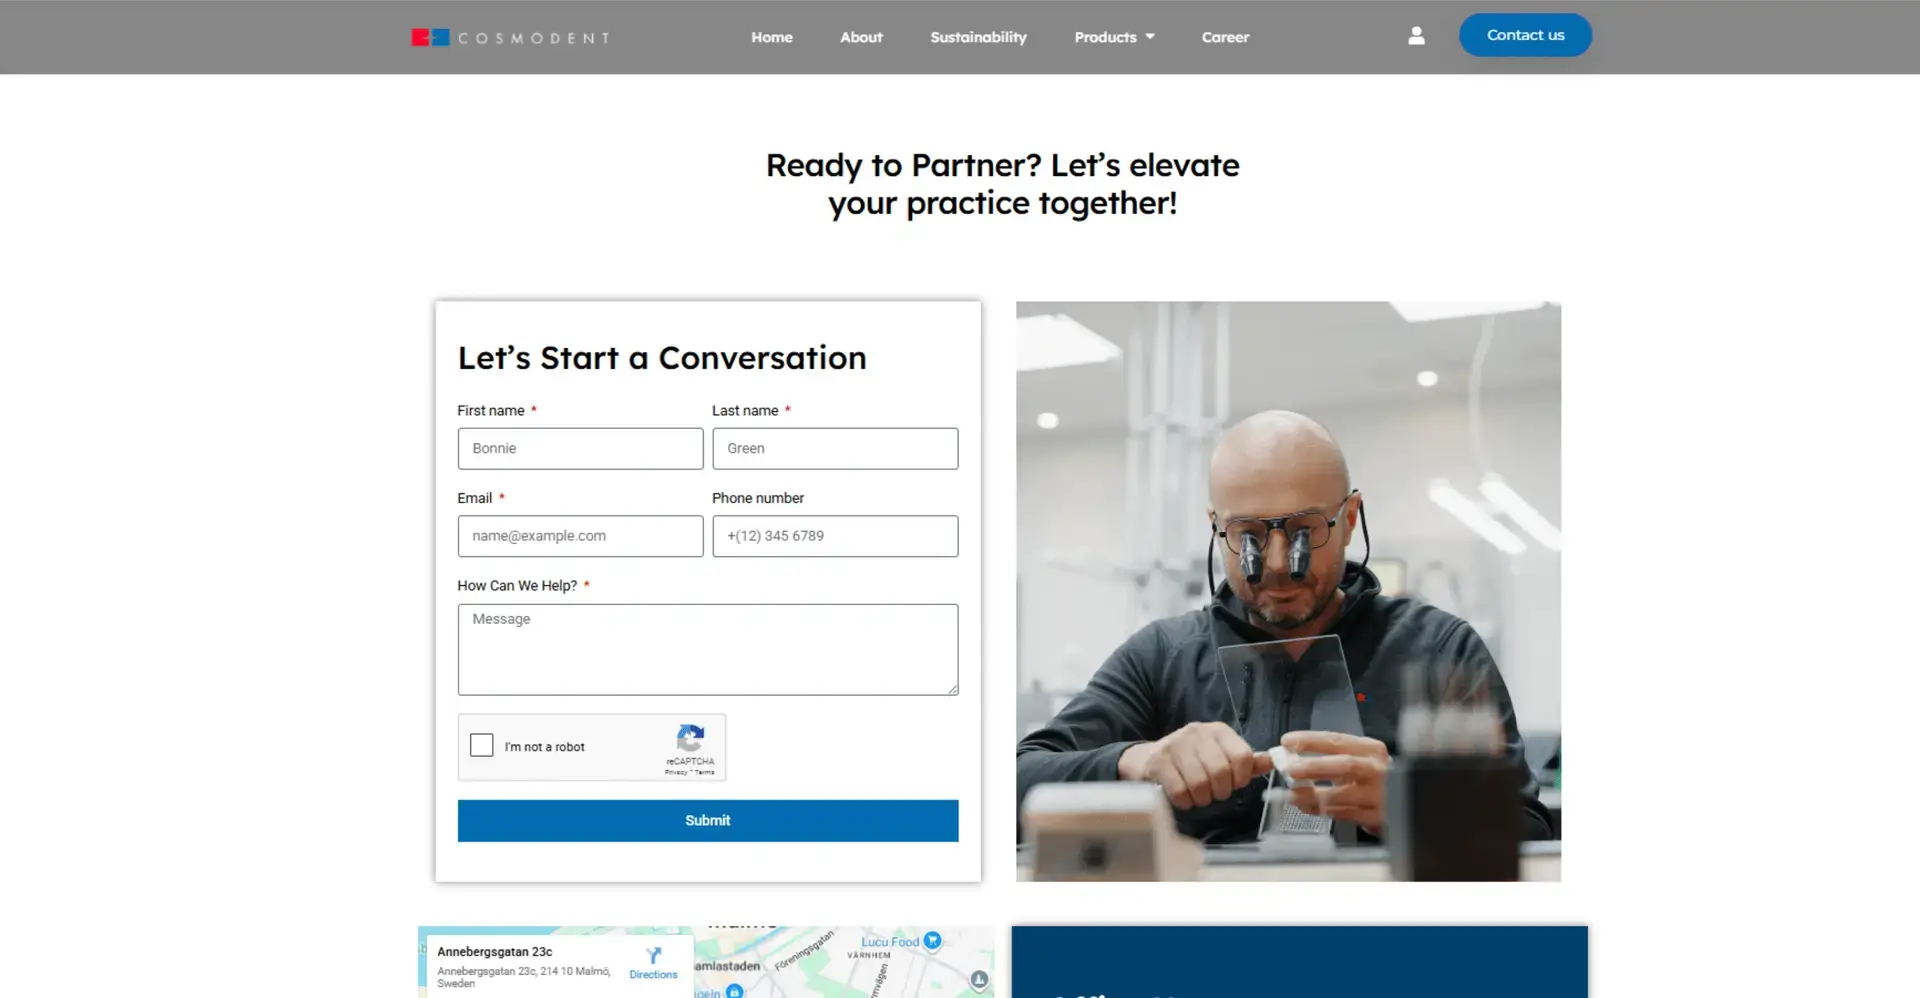Navigate to the Career page
The image size is (1920, 998).
[x=1225, y=37]
